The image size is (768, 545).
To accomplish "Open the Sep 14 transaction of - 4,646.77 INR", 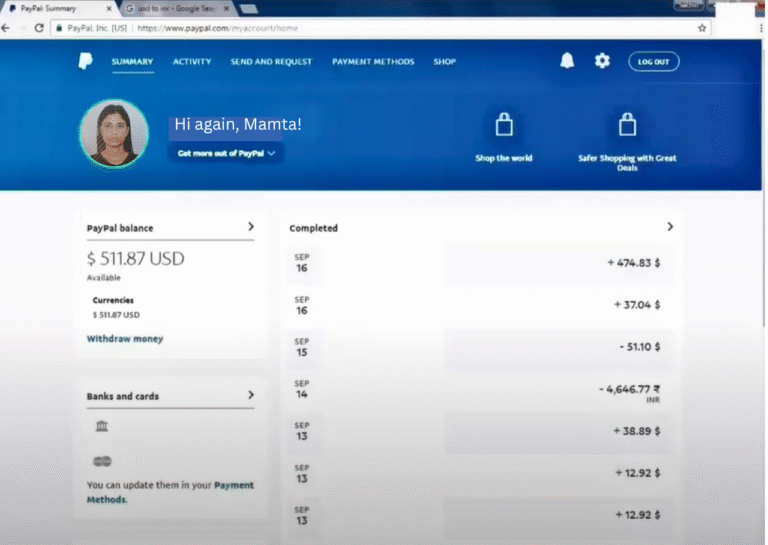I will coord(480,390).
